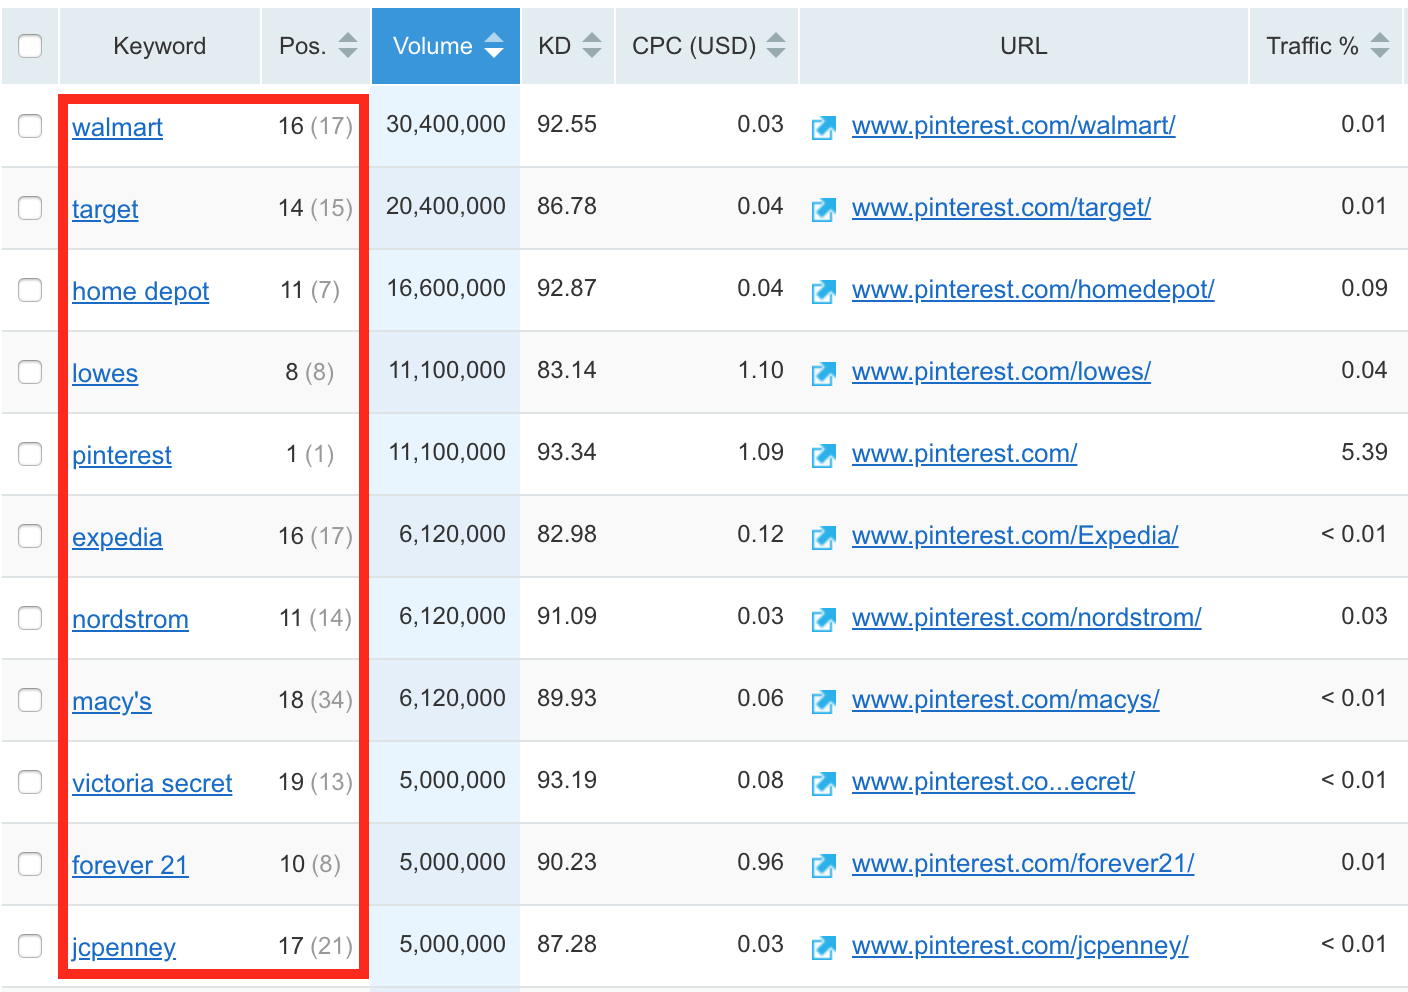Open the expedia keyword link
This screenshot has height=992, width=1408.
[x=117, y=538]
